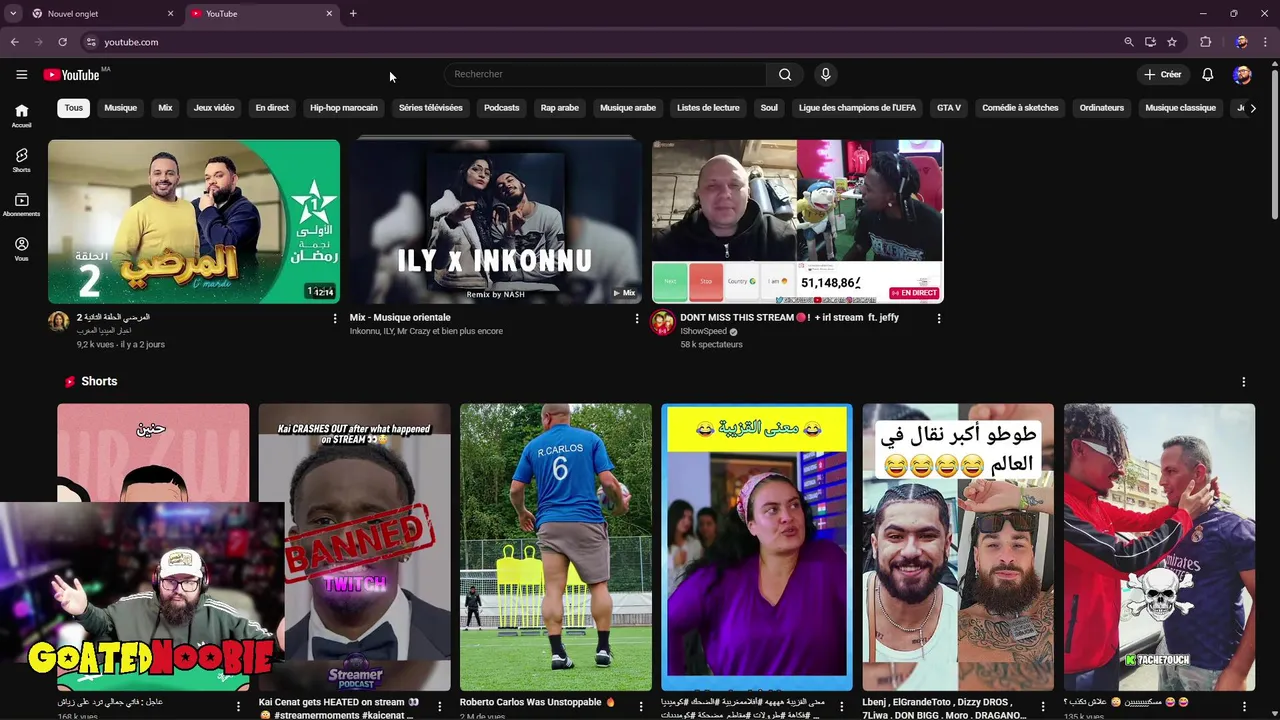Open the tab search dropdown arrow

(13, 14)
